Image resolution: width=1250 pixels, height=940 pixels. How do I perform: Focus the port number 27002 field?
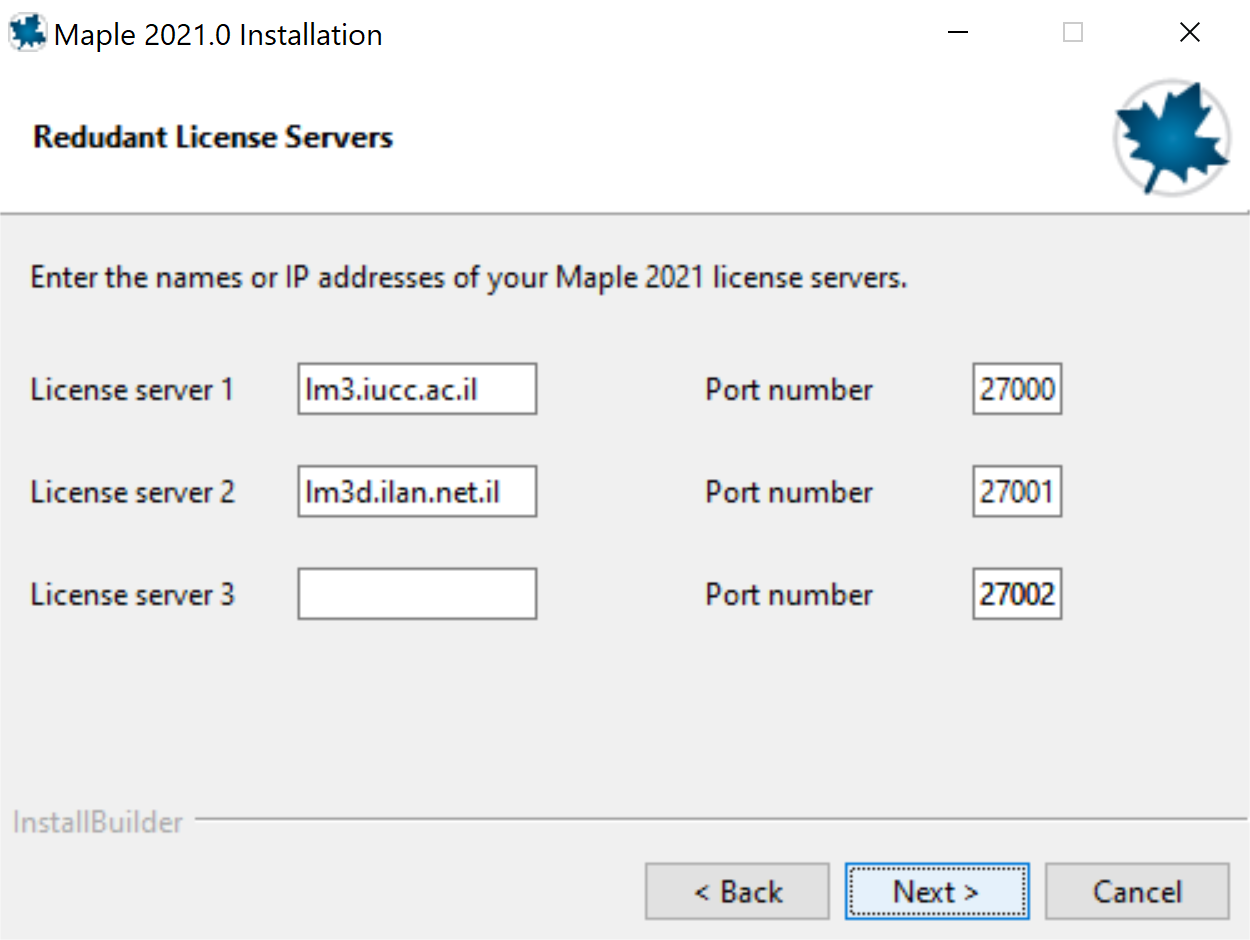[x=1016, y=594]
